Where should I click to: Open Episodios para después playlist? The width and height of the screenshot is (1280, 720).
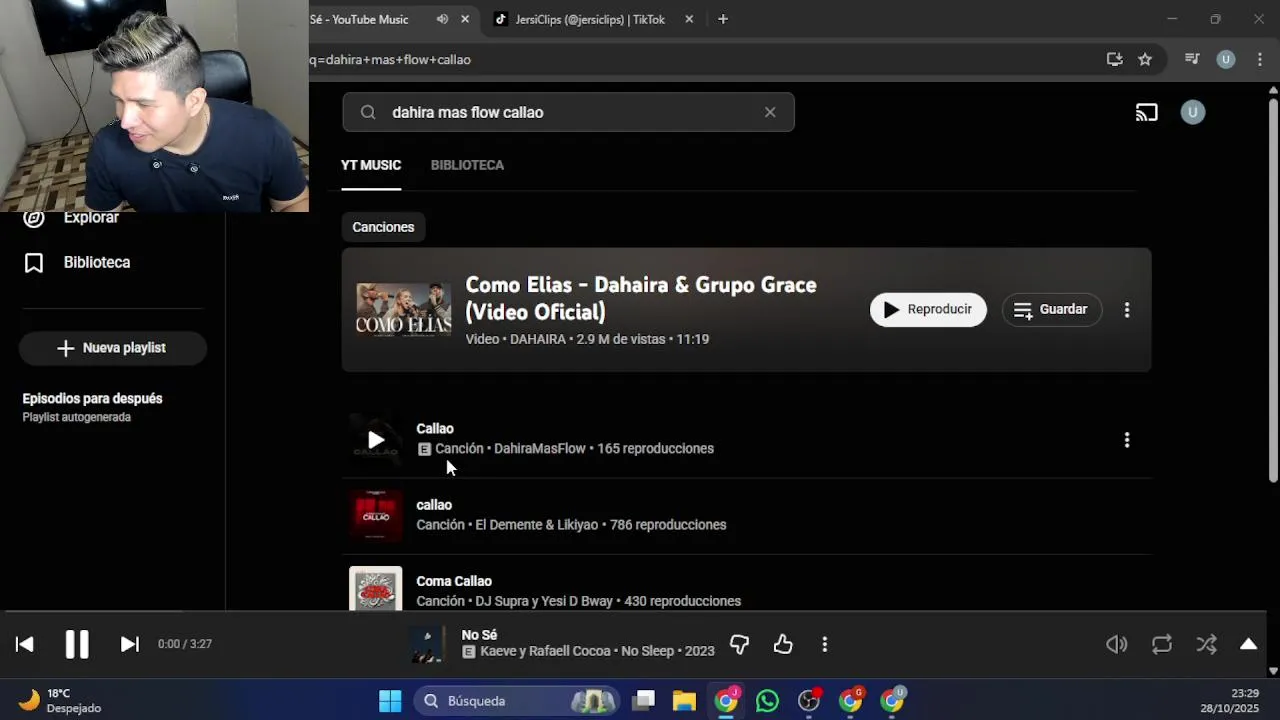92,407
